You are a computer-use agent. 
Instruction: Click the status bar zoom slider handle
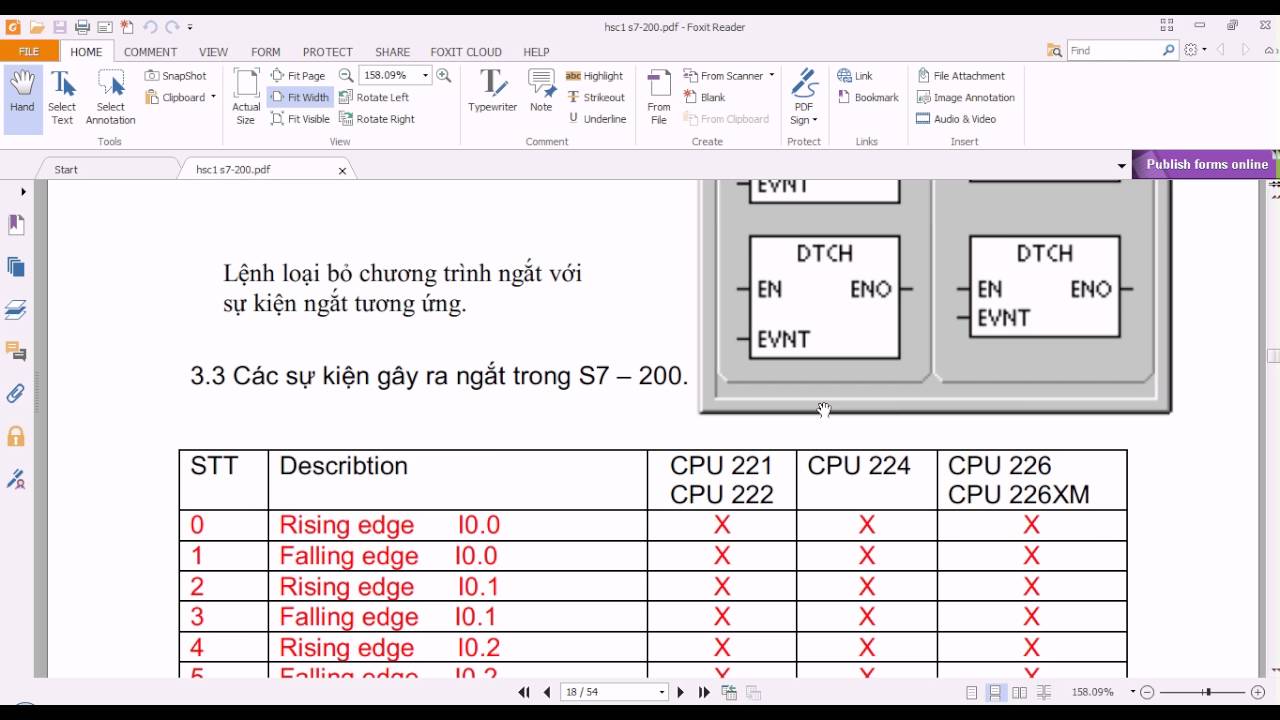pyautogui.click(x=1208, y=692)
